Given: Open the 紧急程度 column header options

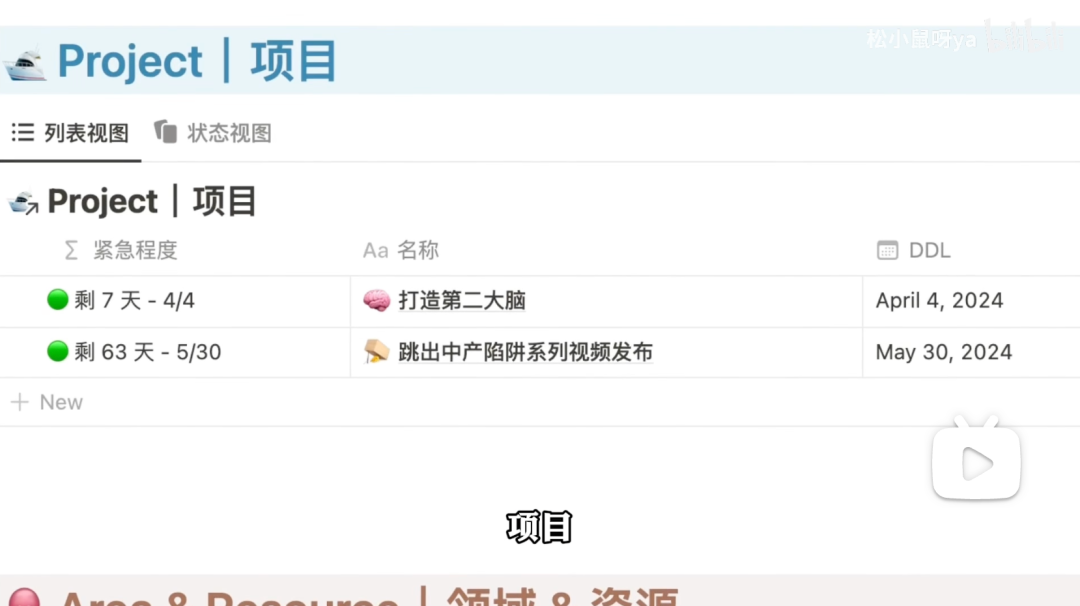Looking at the screenshot, I should (x=121, y=250).
